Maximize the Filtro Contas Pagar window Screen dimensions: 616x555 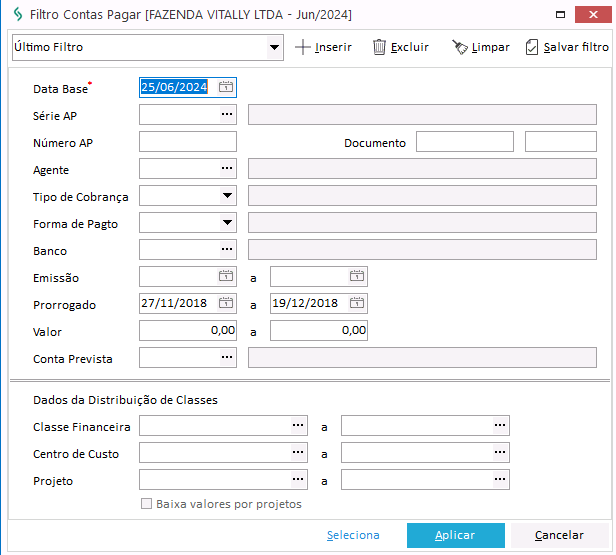pos(560,15)
